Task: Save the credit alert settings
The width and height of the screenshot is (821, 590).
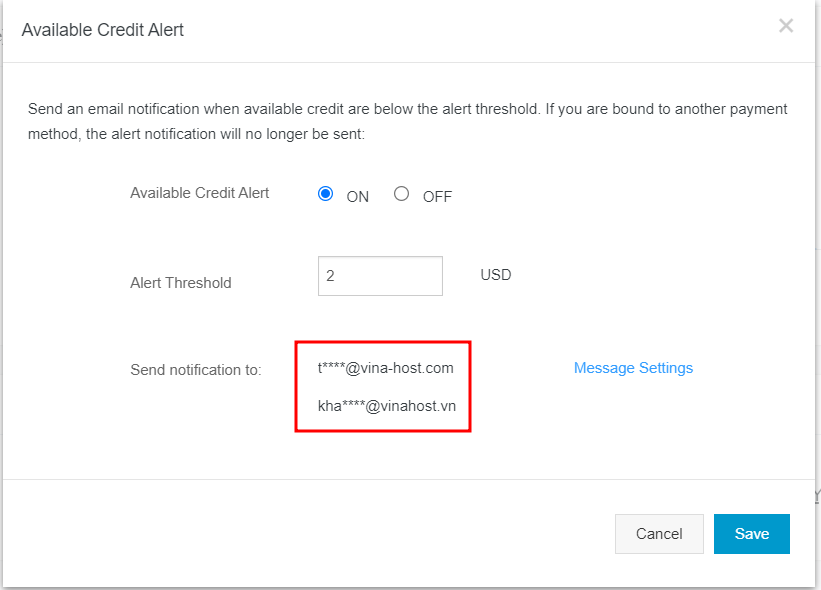Action: 751,534
